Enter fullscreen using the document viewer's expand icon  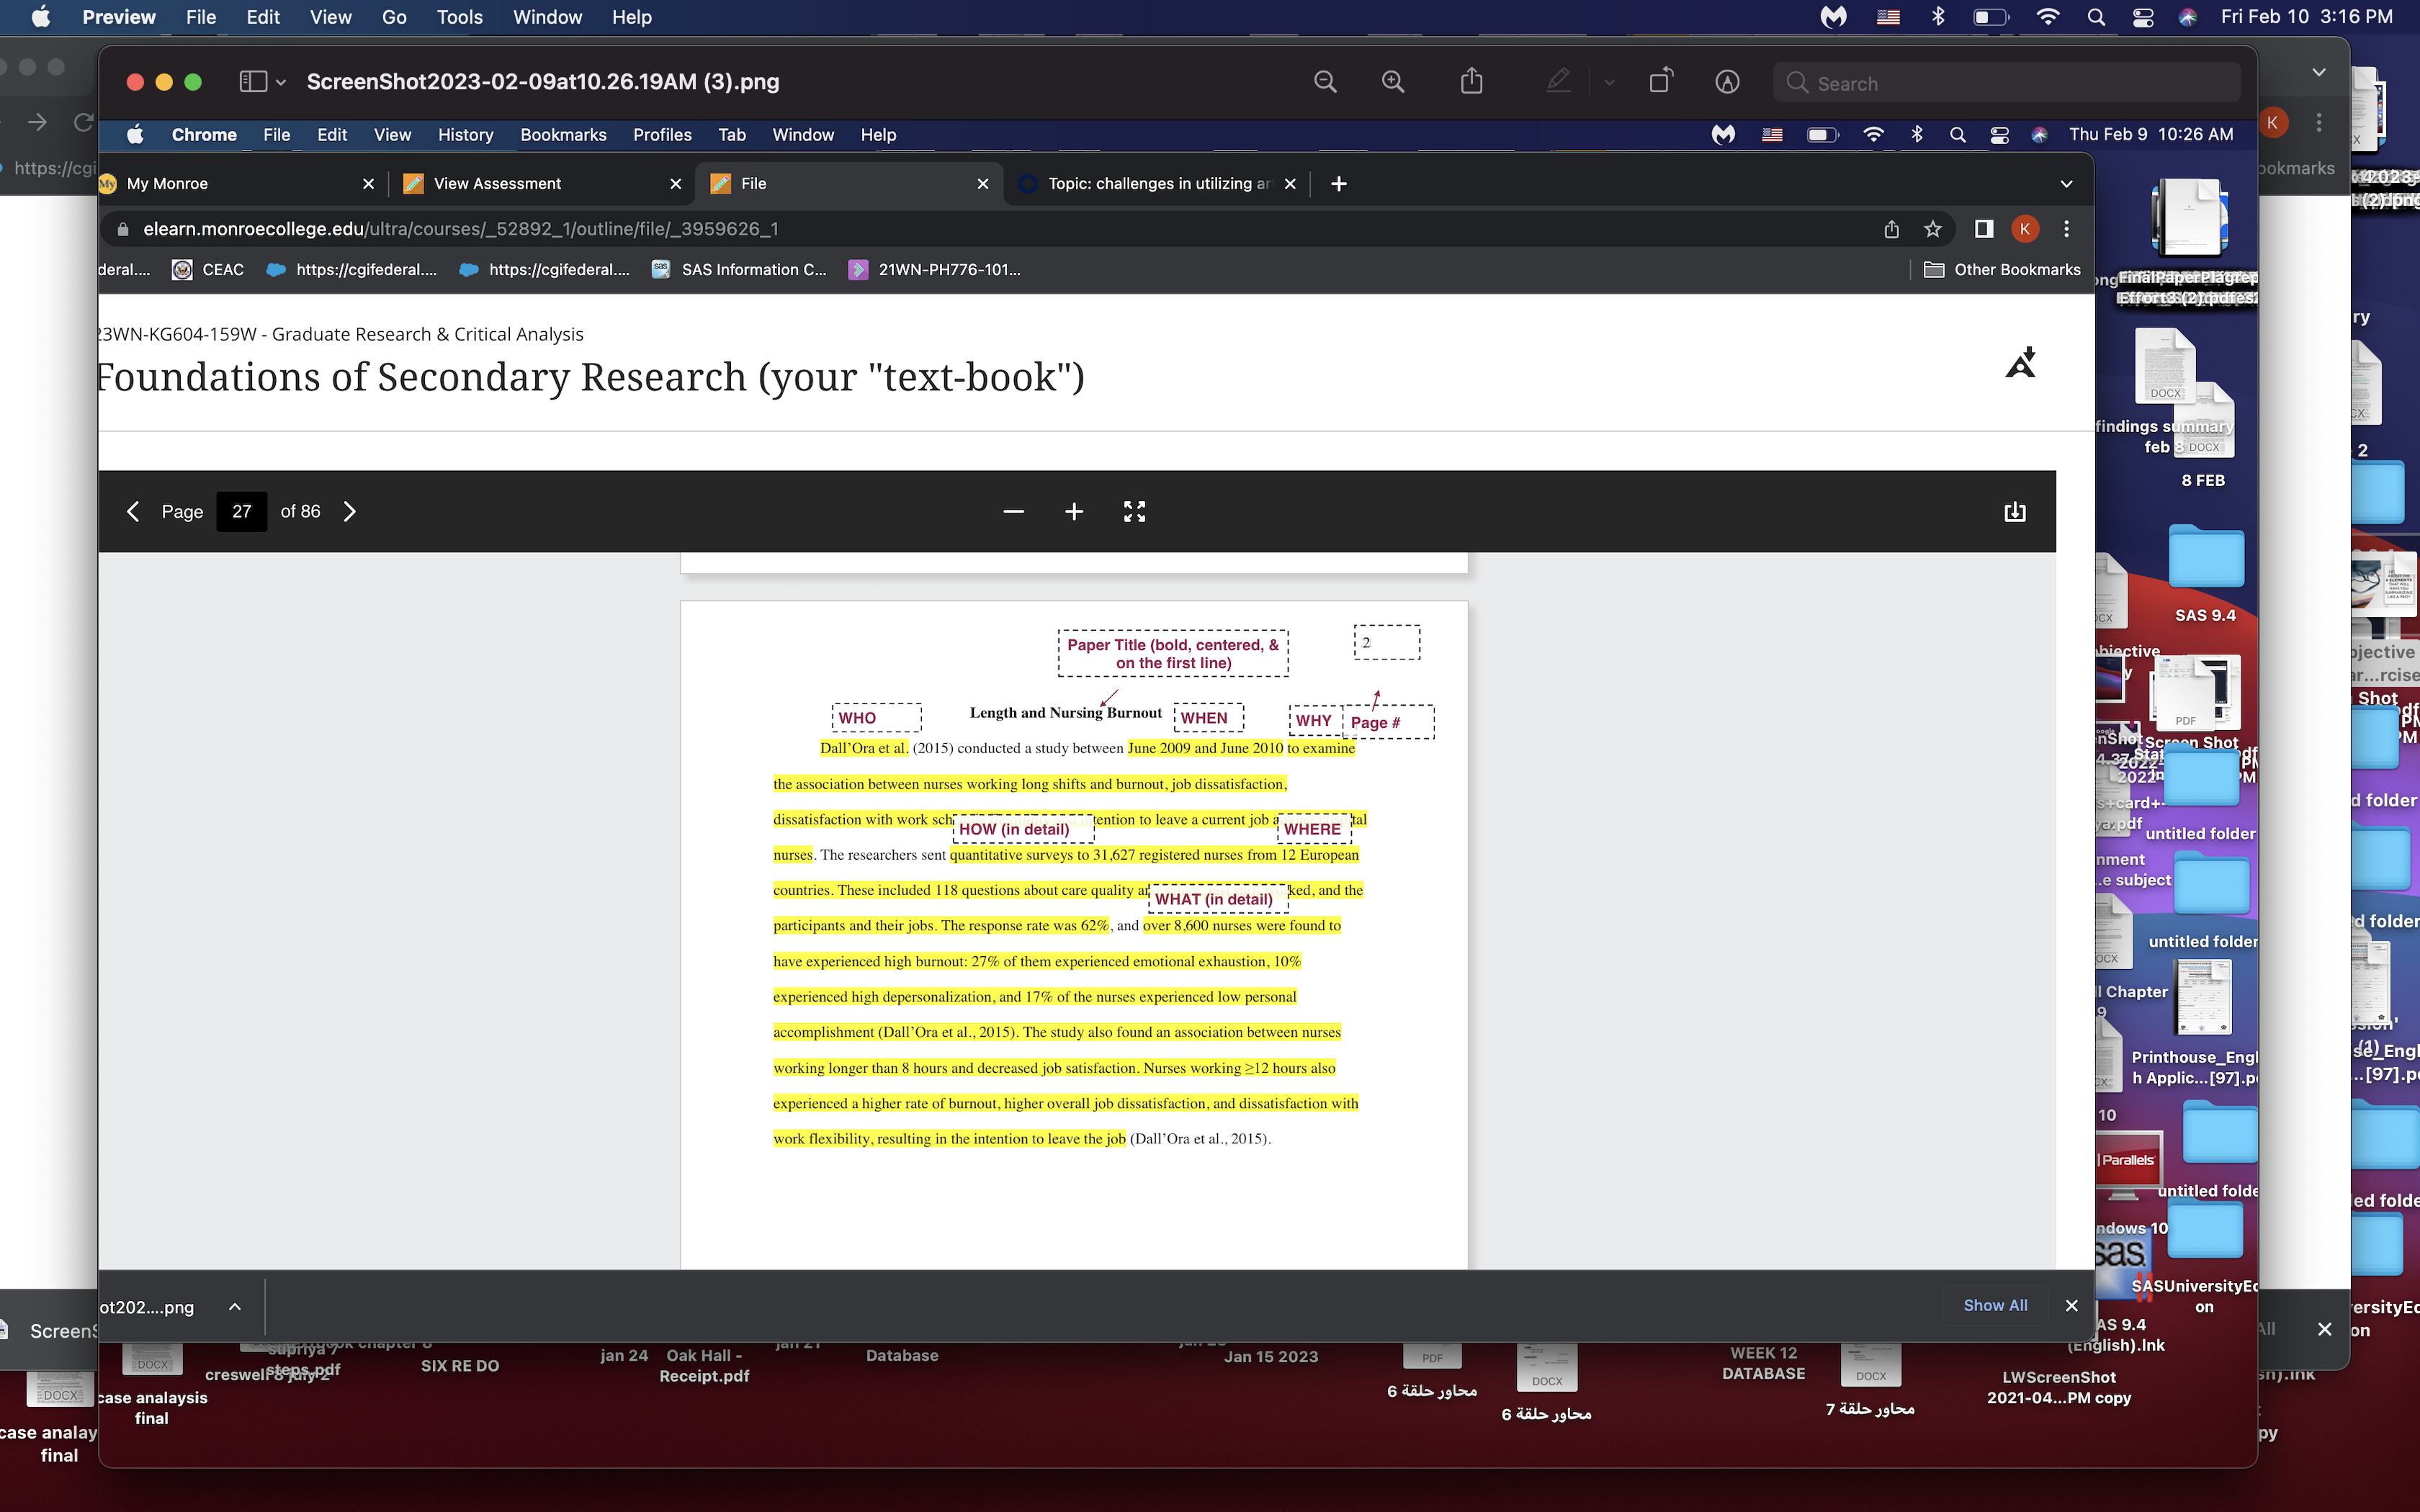tap(1134, 511)
